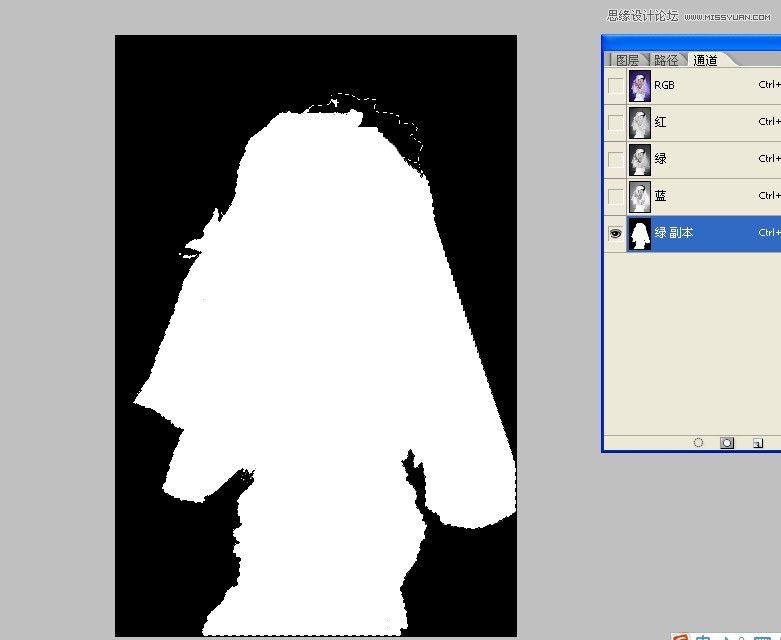Select the RGB channel name

664,86
